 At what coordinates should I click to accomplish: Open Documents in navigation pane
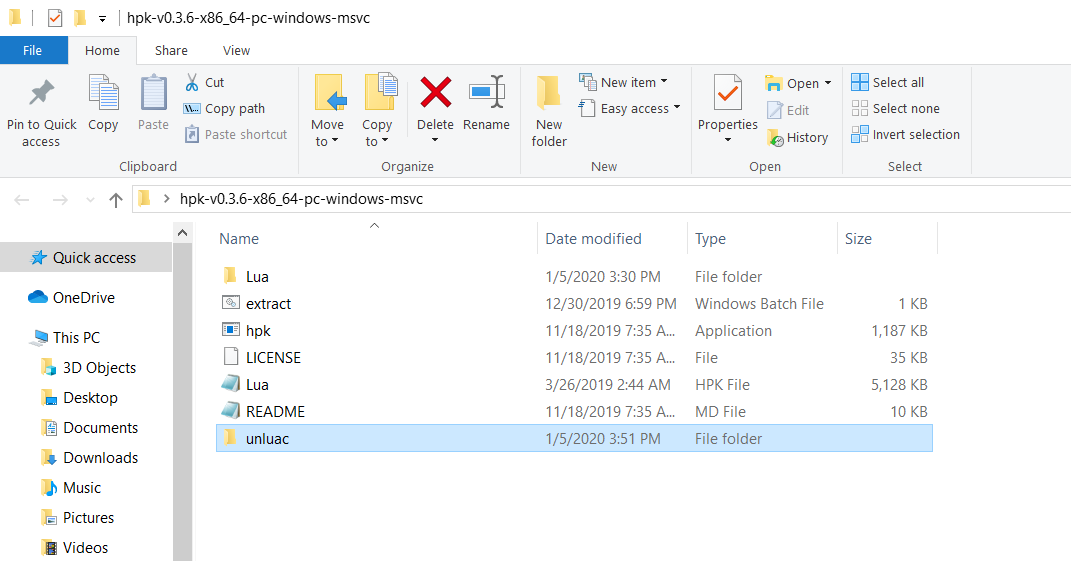coord(90,428)
